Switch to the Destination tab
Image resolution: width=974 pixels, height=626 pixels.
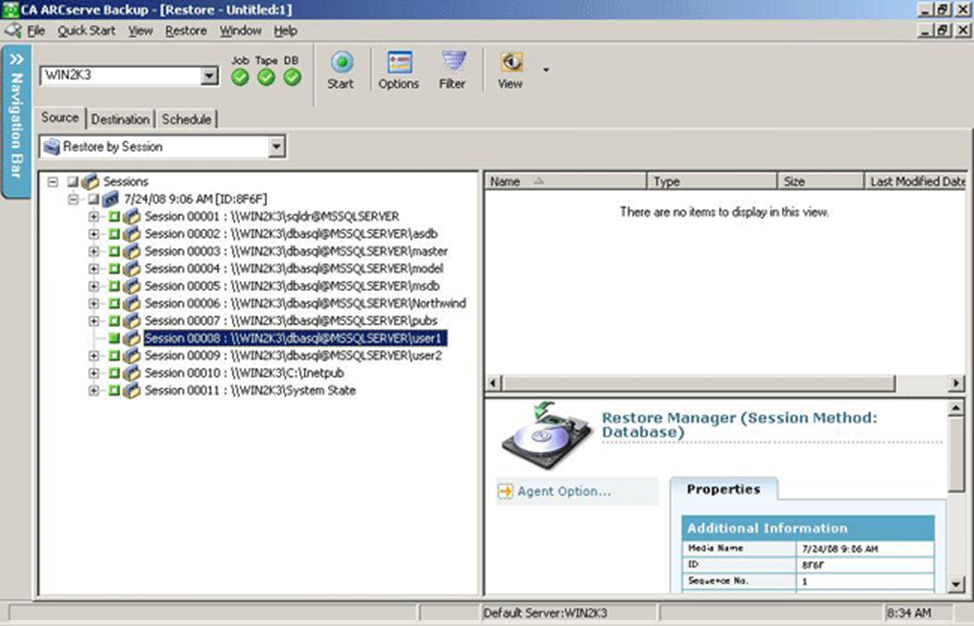121,119
